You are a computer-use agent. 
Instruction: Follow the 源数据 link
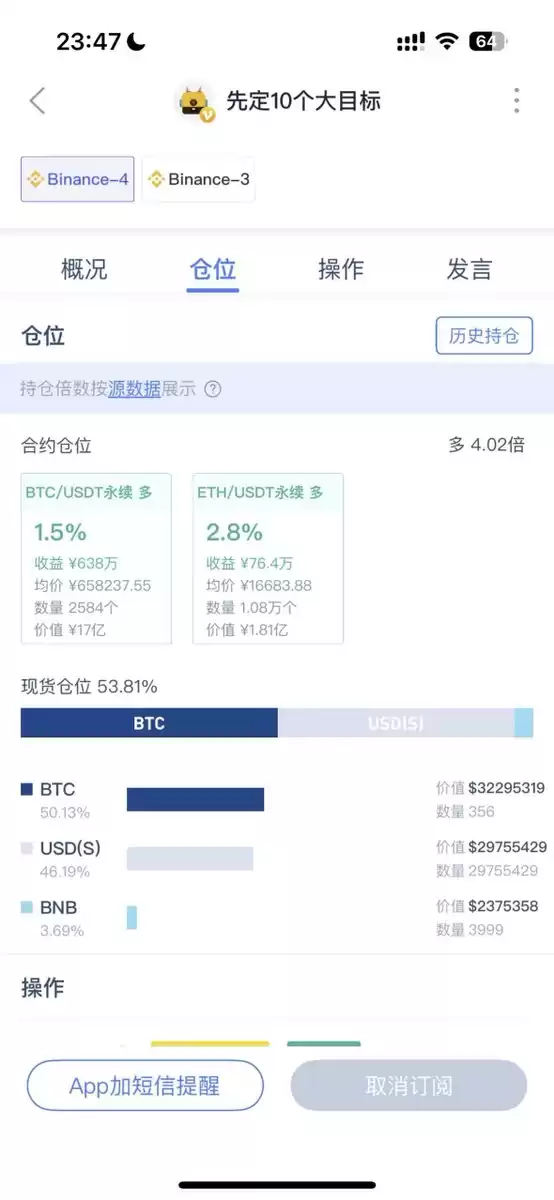134,389
